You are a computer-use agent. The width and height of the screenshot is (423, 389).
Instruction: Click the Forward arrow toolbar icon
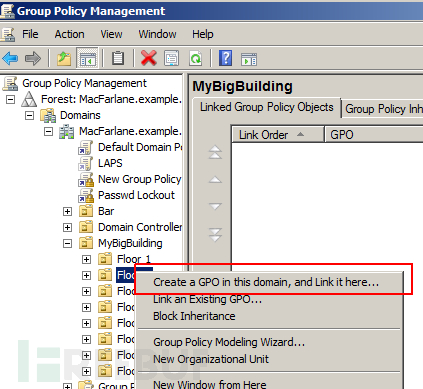pos(33,59)
